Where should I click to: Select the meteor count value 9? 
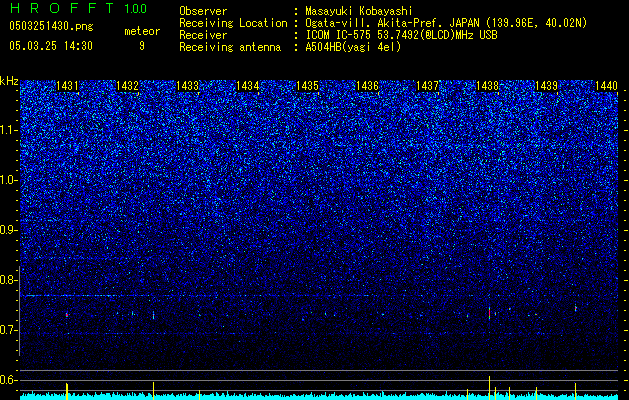(142, 46)
